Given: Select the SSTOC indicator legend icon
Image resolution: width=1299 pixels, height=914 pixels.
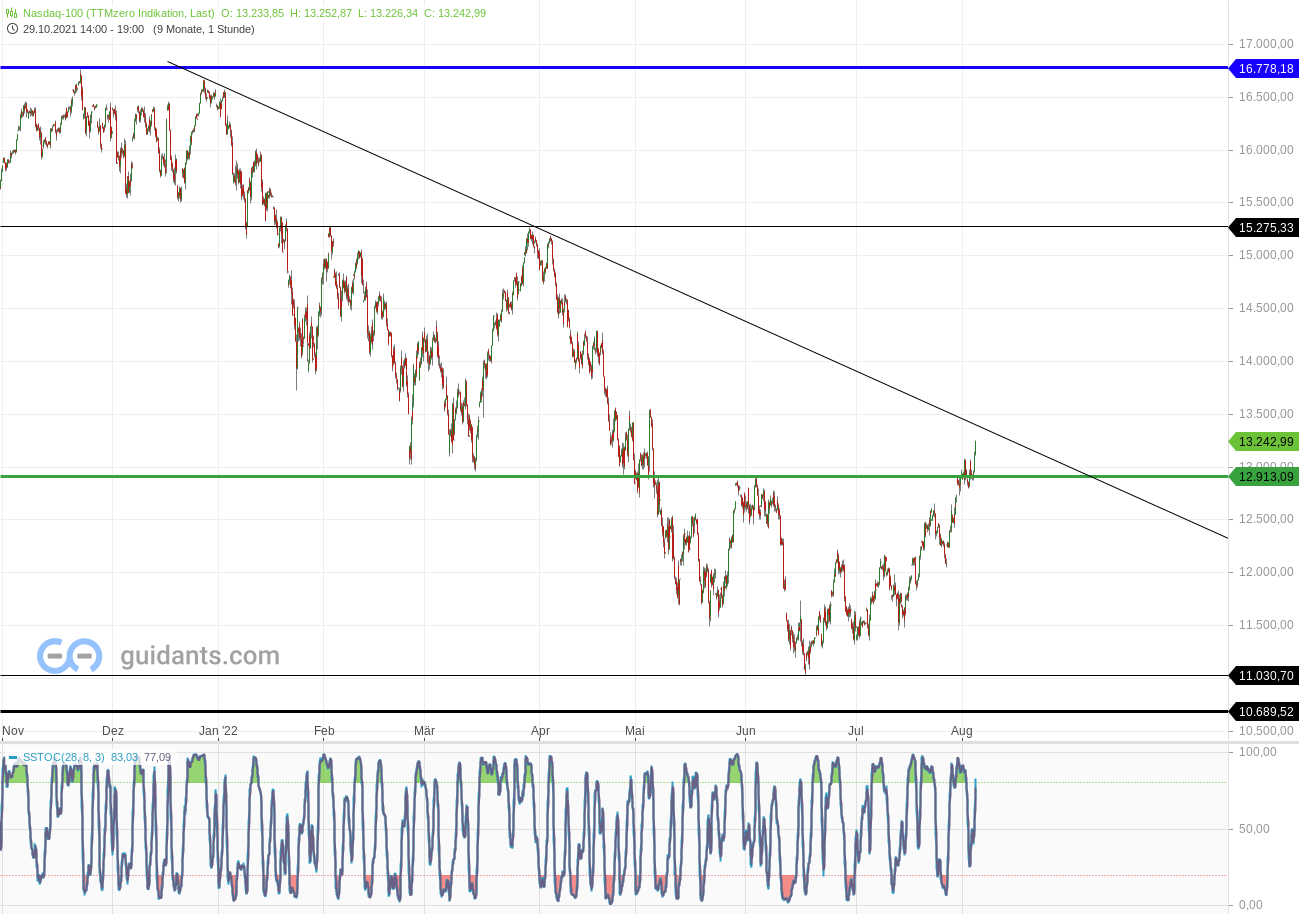Looking at the screenshot, I should 15,758.
